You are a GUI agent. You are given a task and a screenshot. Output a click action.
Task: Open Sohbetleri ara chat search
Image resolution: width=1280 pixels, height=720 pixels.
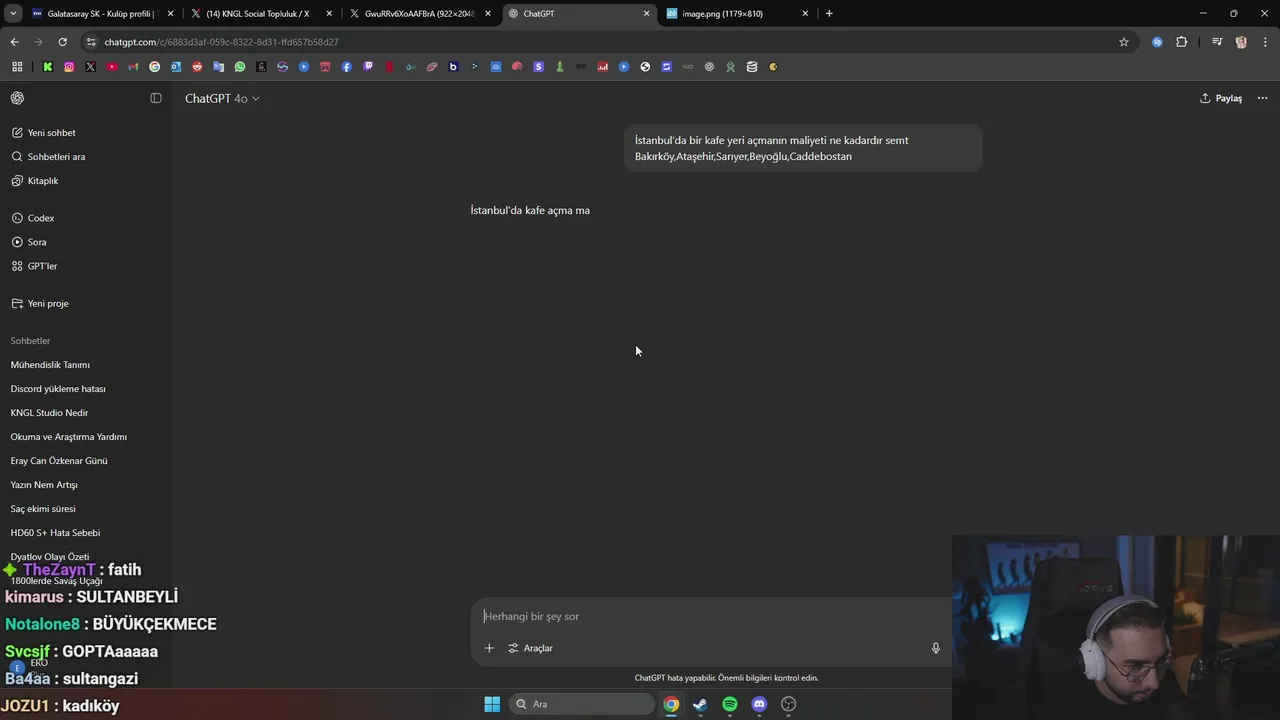pyautogui.click(x=56, y=157)
